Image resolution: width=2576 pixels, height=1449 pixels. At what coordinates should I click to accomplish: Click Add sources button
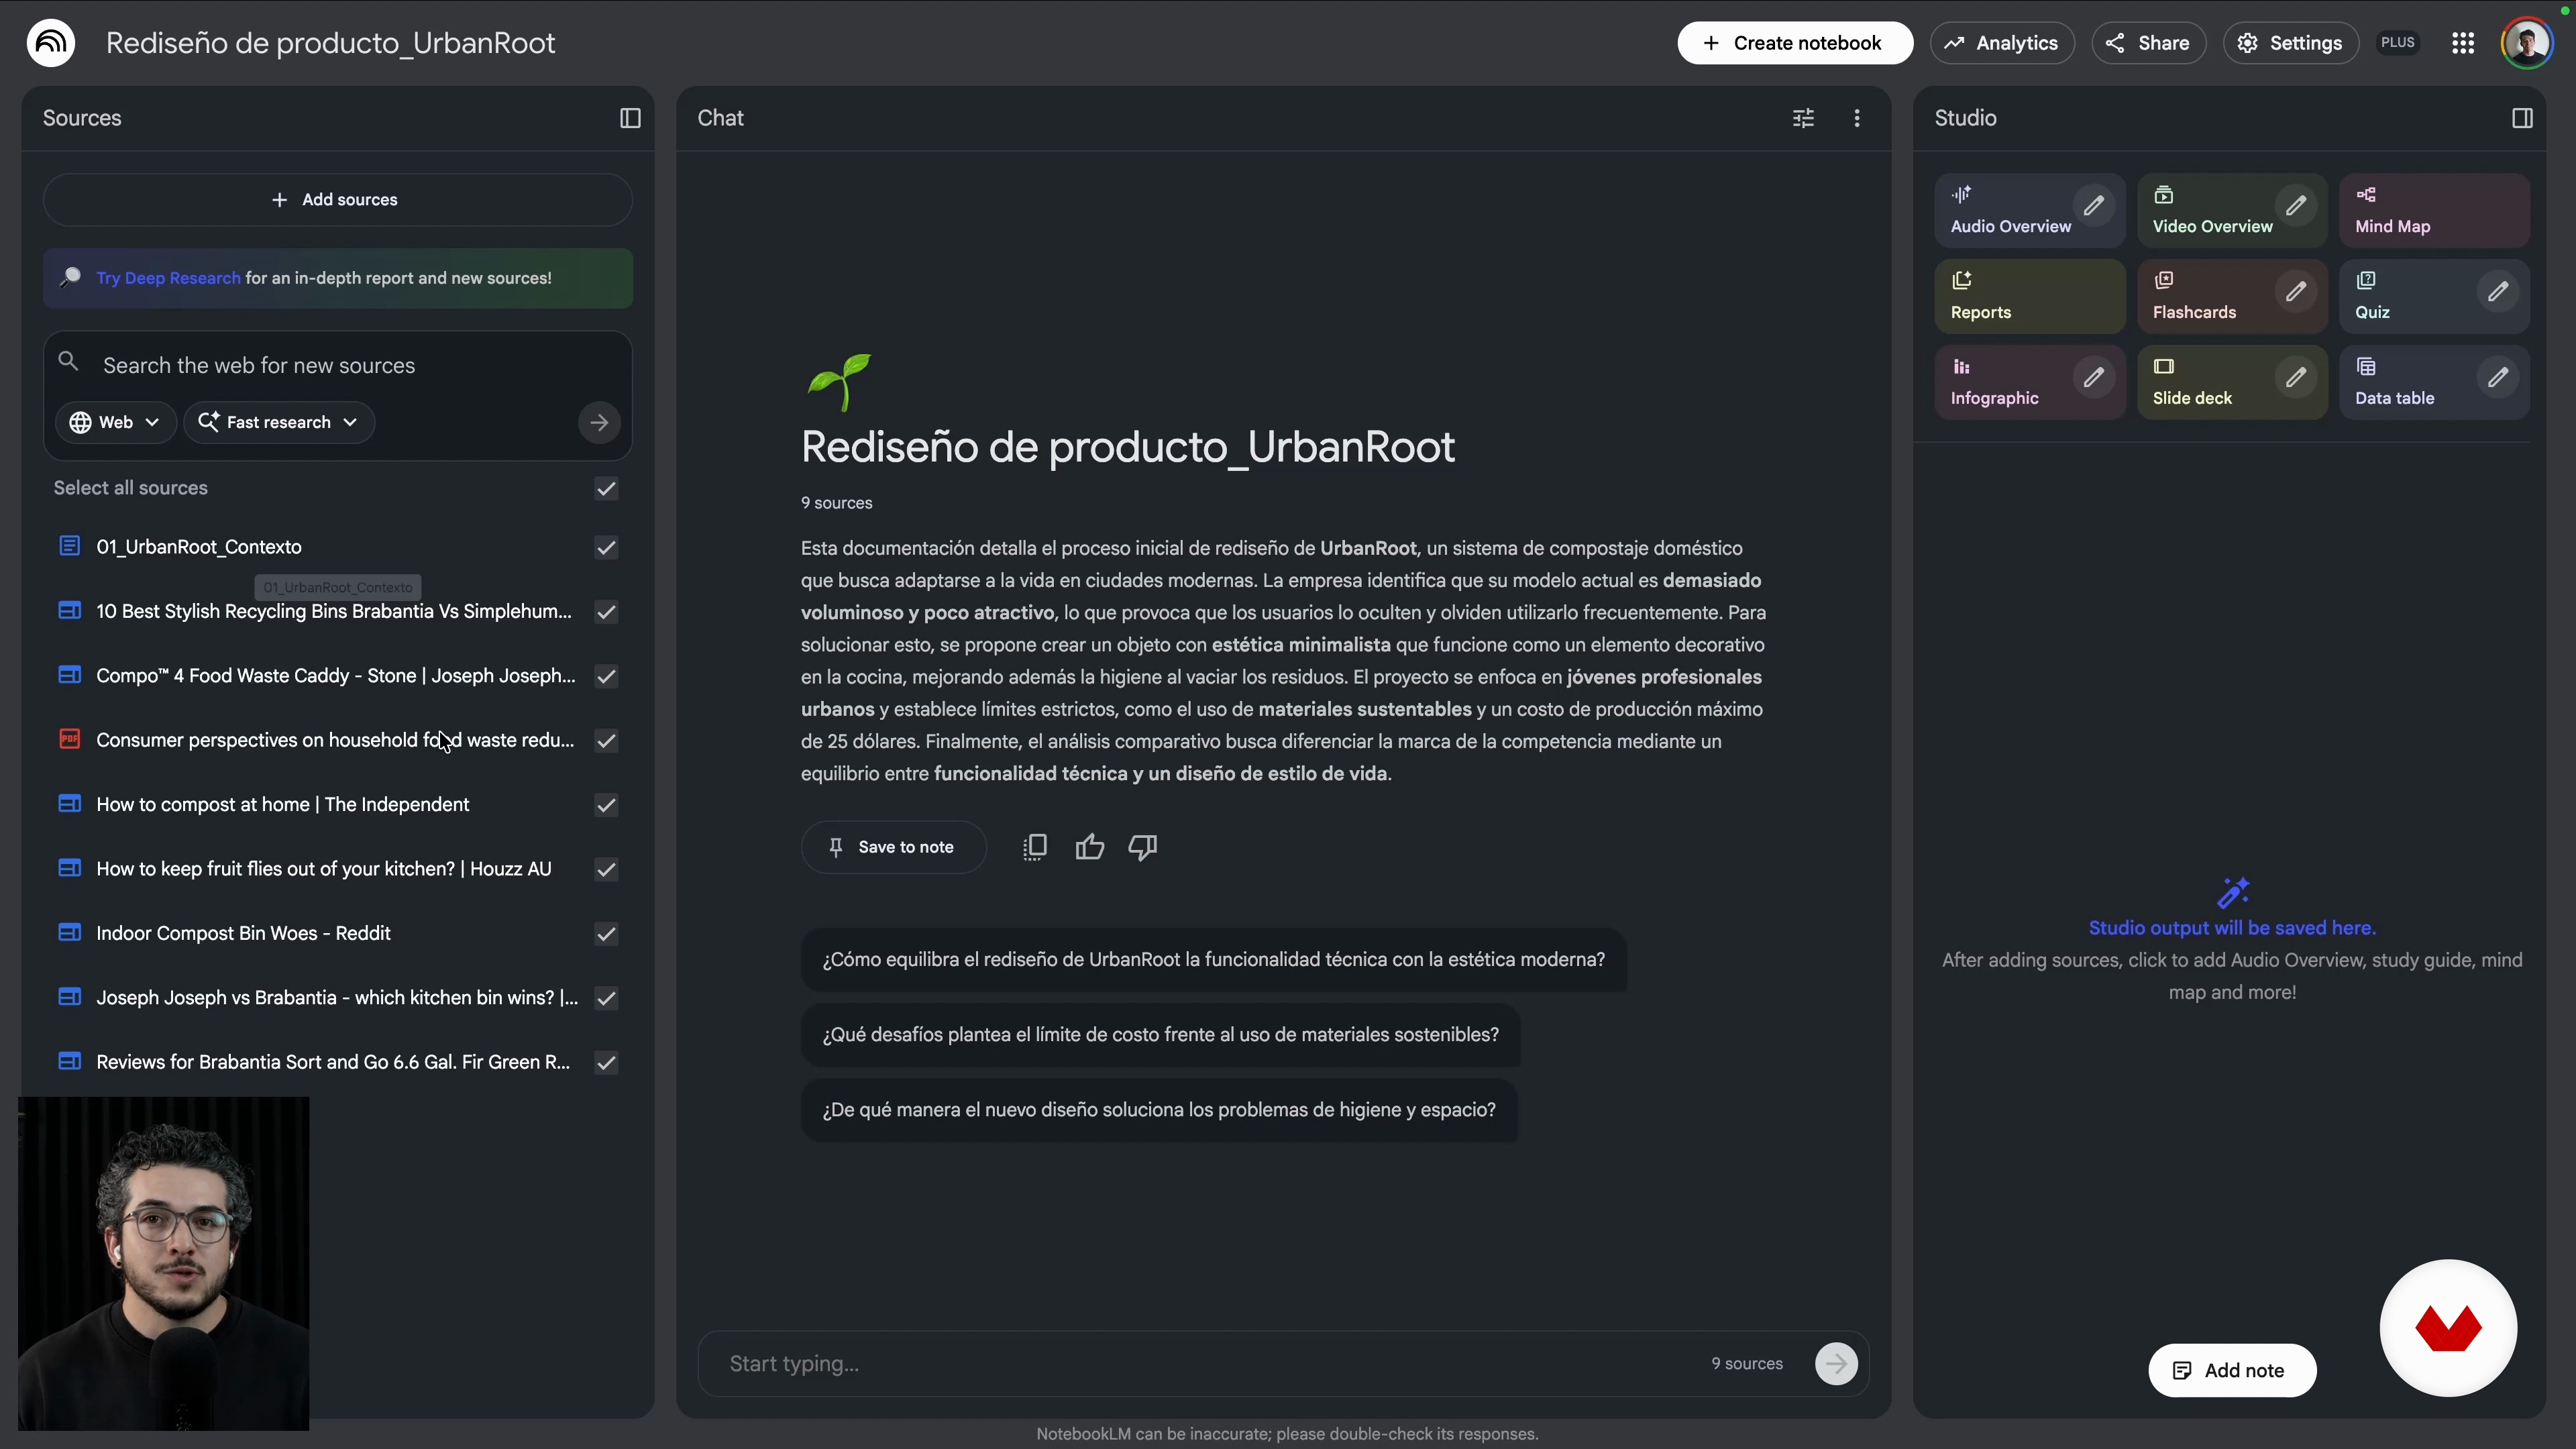337,200
